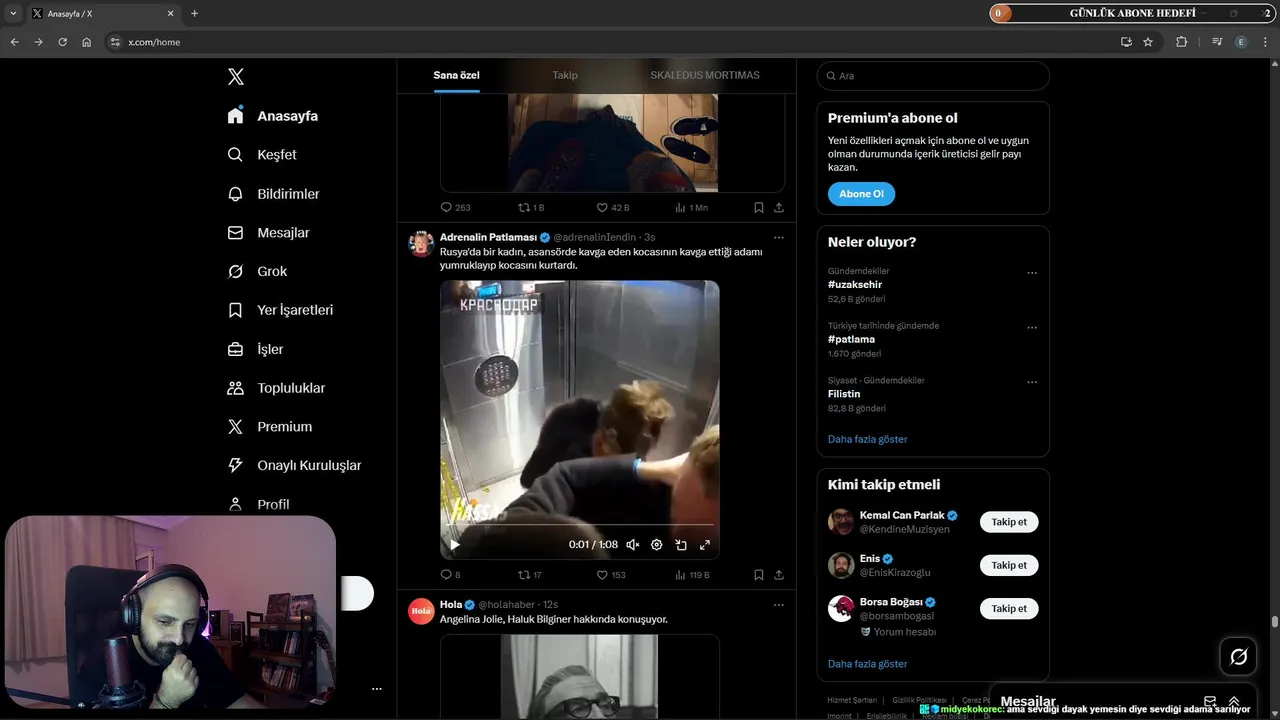Open Hola account avatar
Image resolution: width=1280 pixels, height=720 pixels.
click(421, 611)
